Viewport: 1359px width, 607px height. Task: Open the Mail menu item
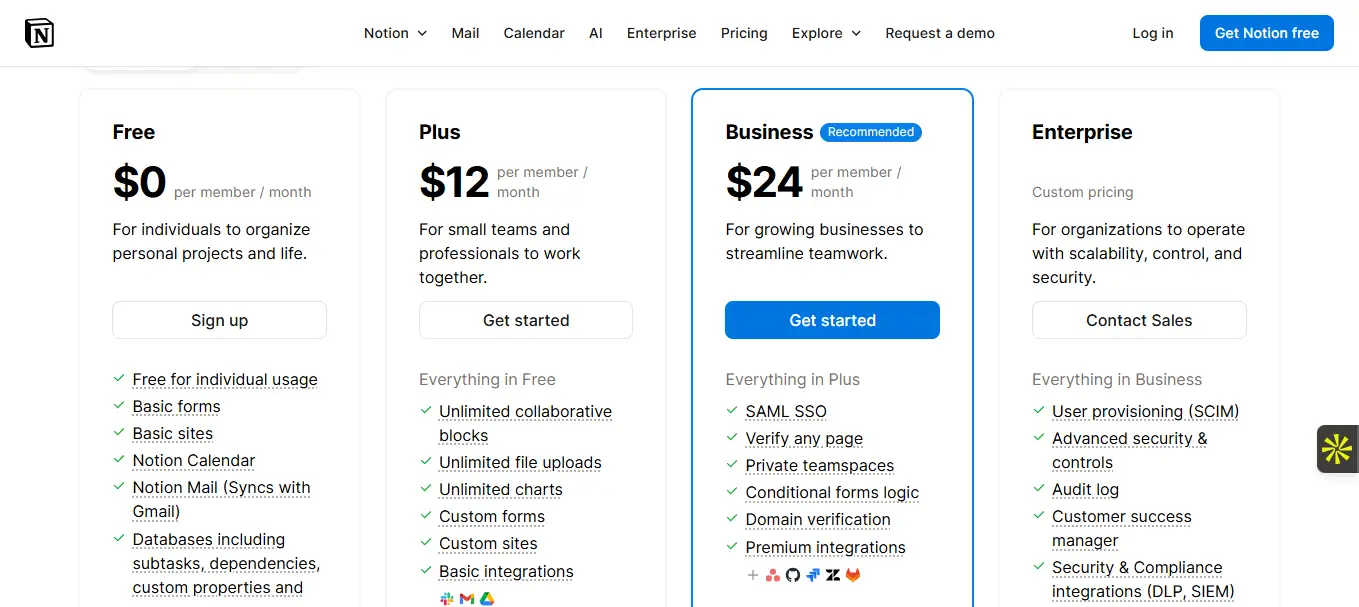tap(465, 33)
